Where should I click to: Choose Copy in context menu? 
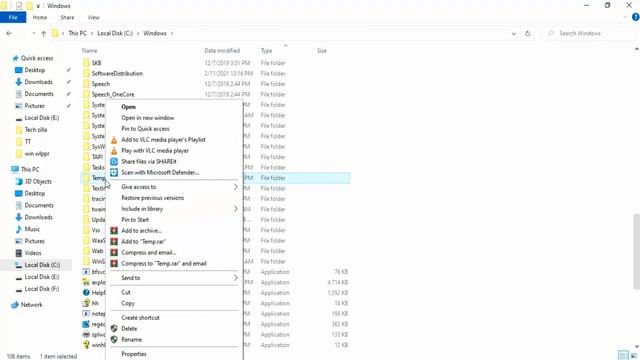pos(128,304)
